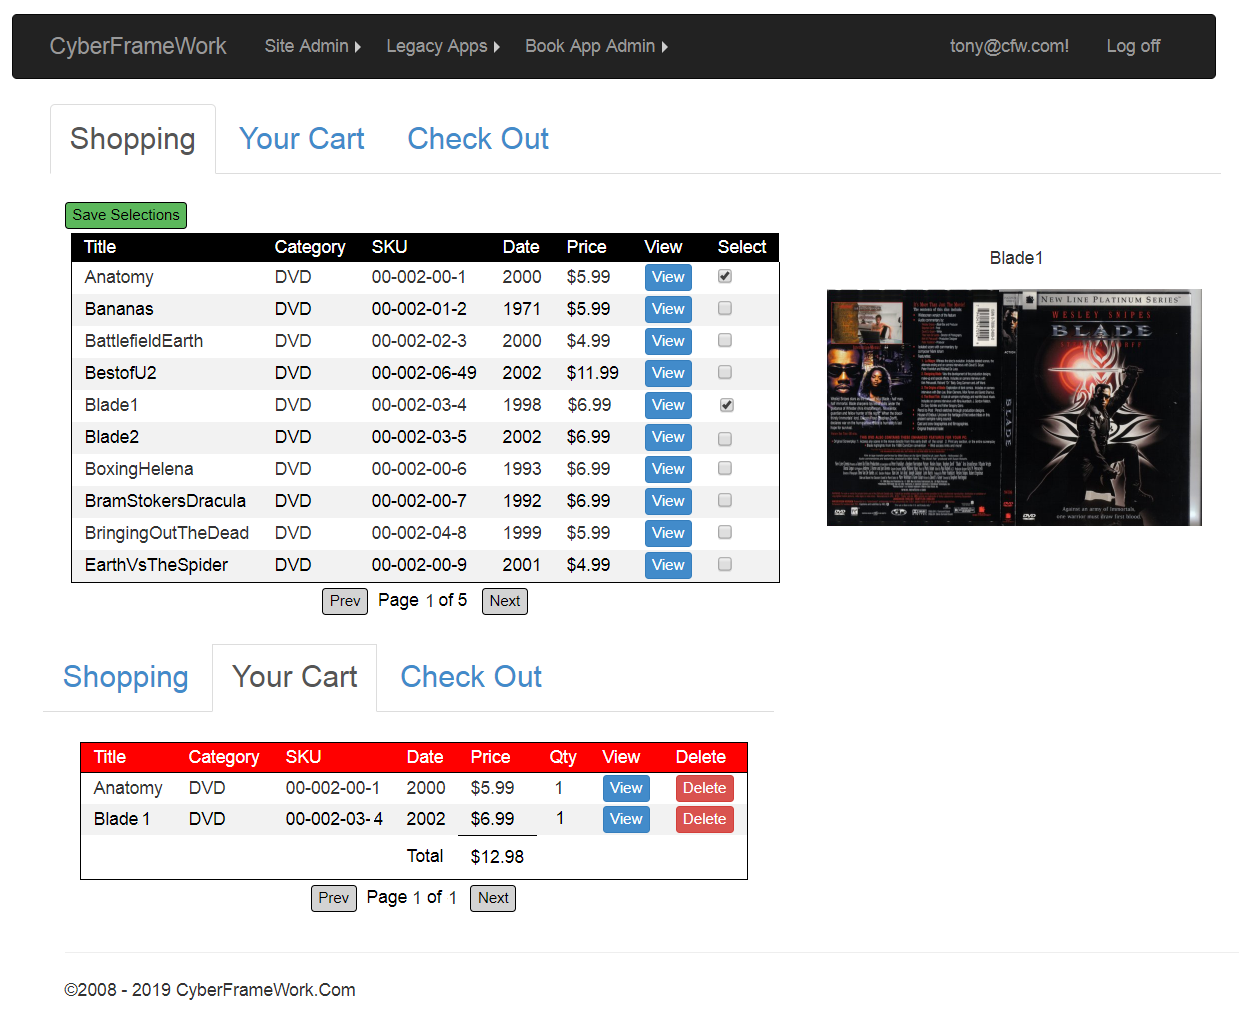Click Next under the cart table
This screenshot has width=1239, height=1015.
493,898
